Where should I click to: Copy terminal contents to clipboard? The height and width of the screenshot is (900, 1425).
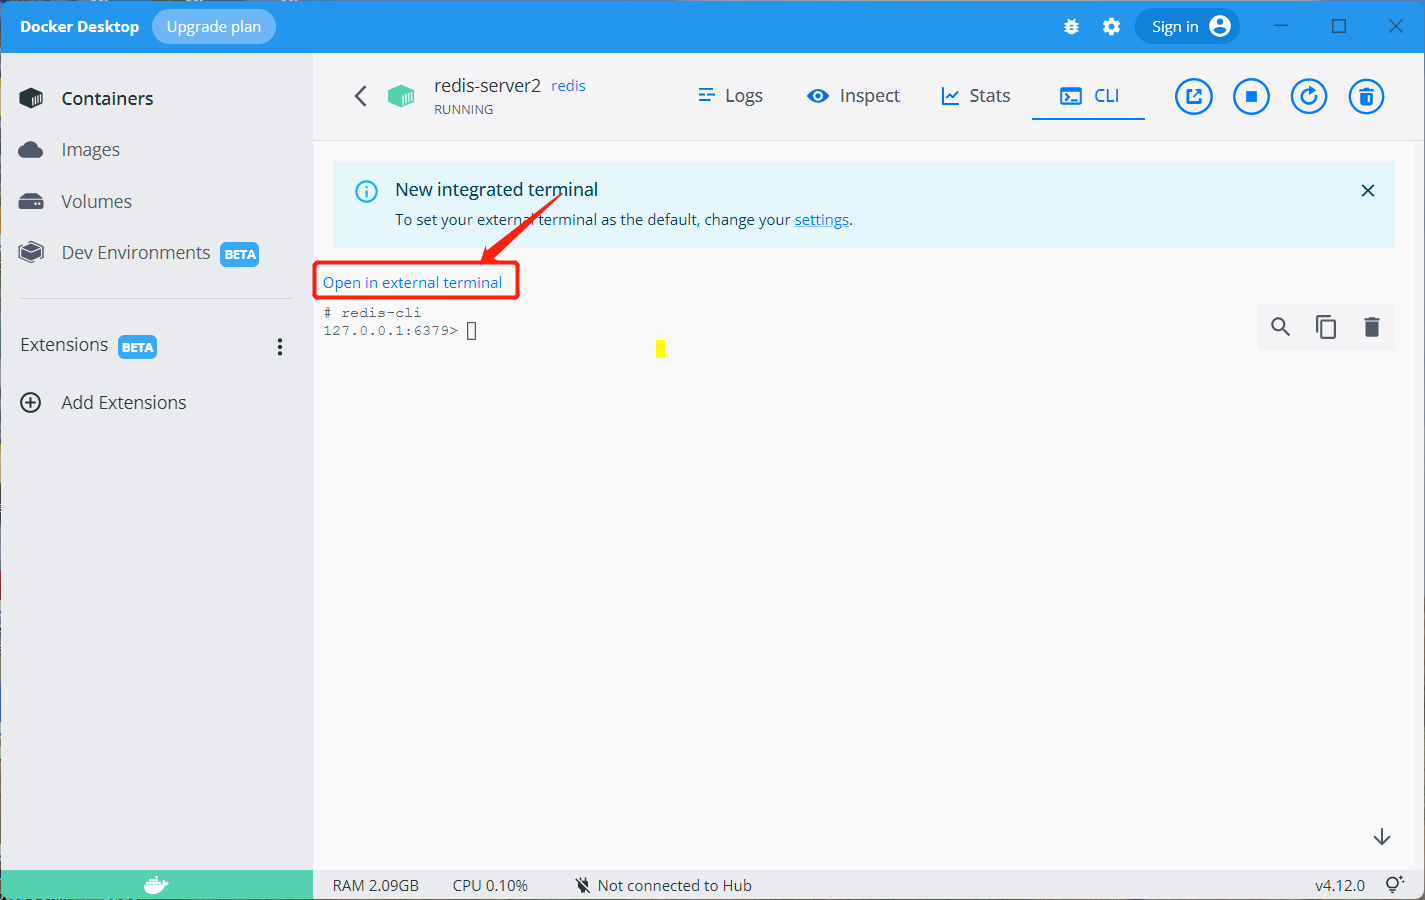point(1326,327)
